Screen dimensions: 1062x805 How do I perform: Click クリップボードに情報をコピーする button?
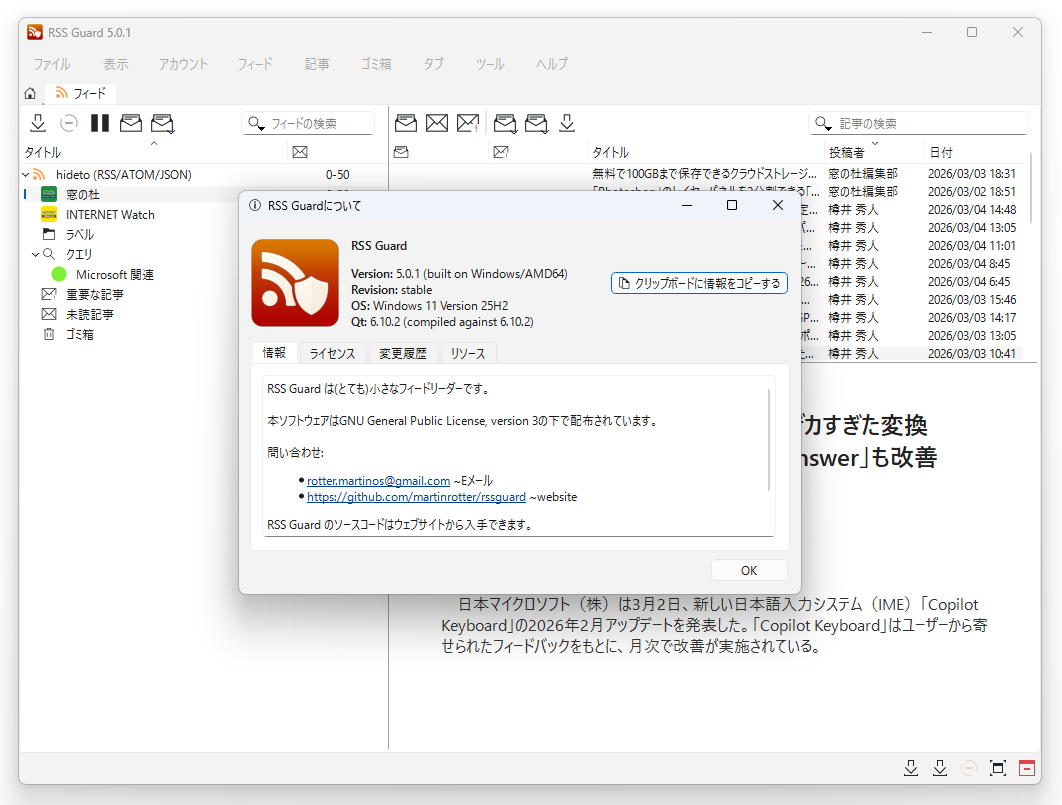(x=698, y=283)
